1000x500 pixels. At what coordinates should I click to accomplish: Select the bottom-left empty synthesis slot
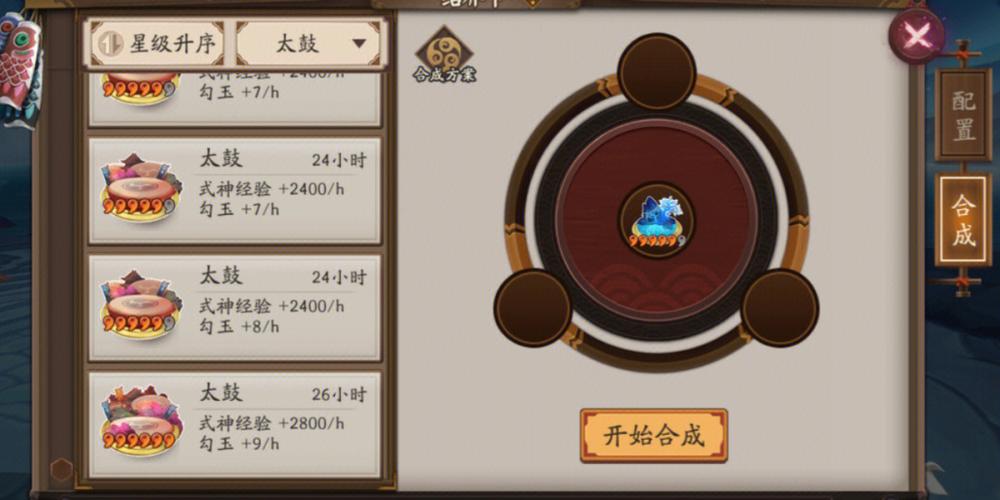click(533, 308)
